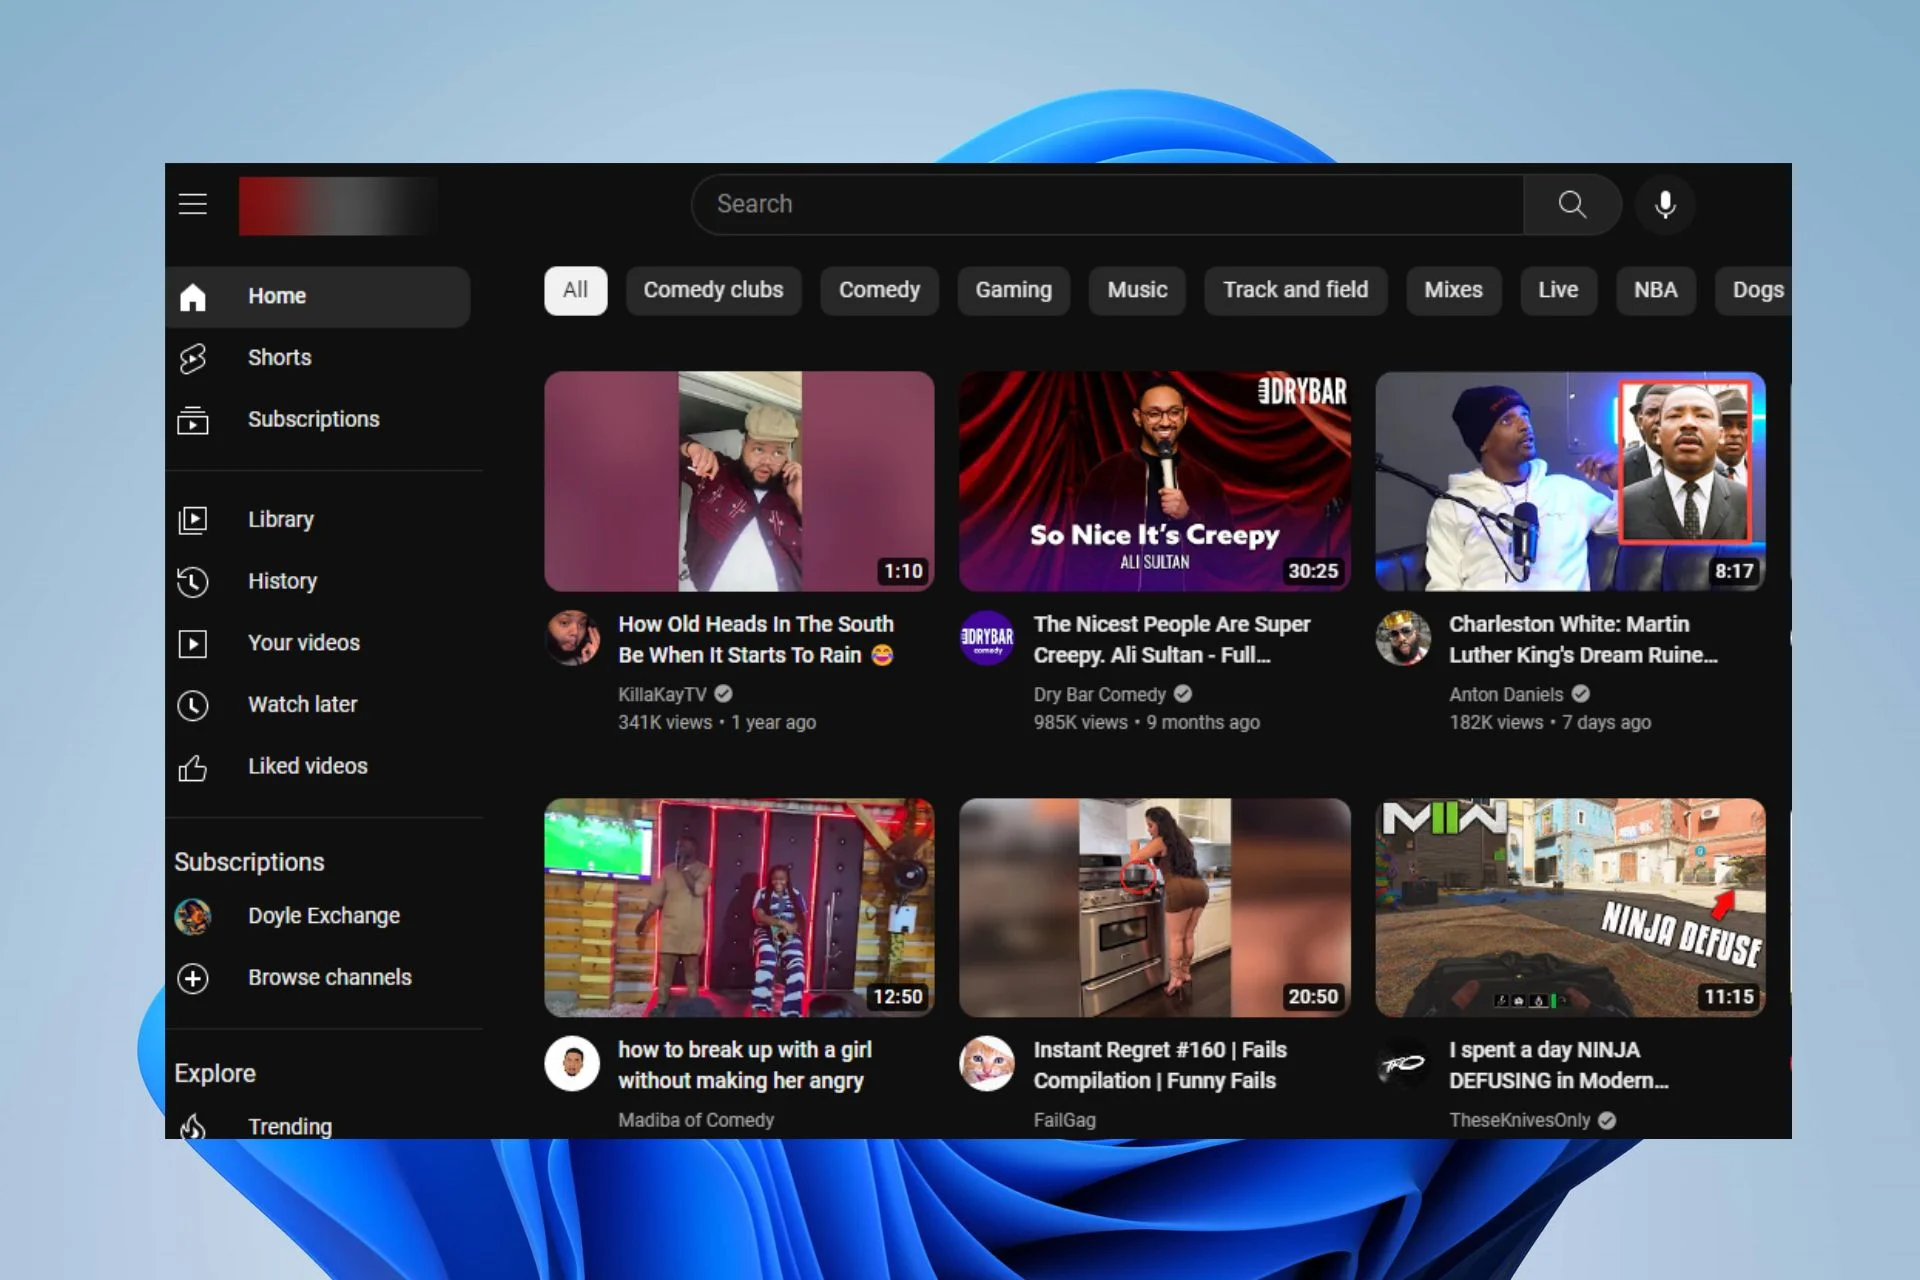This screenshot has height=1280, width=1920.
Task: Filter videos by Music
Action: (1137, 290)
